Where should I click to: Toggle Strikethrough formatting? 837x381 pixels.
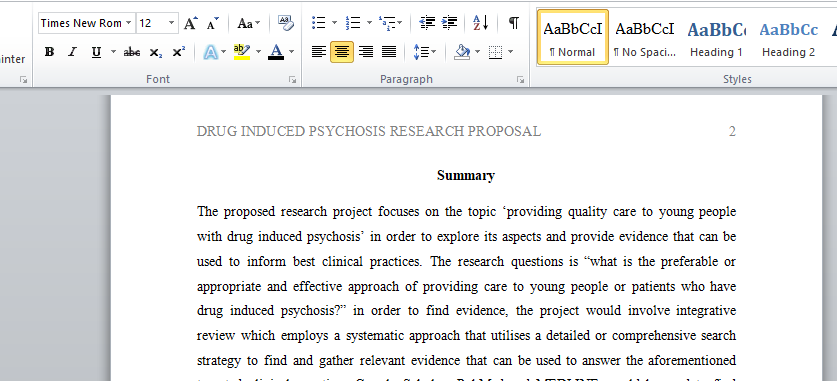coord(132,52)
